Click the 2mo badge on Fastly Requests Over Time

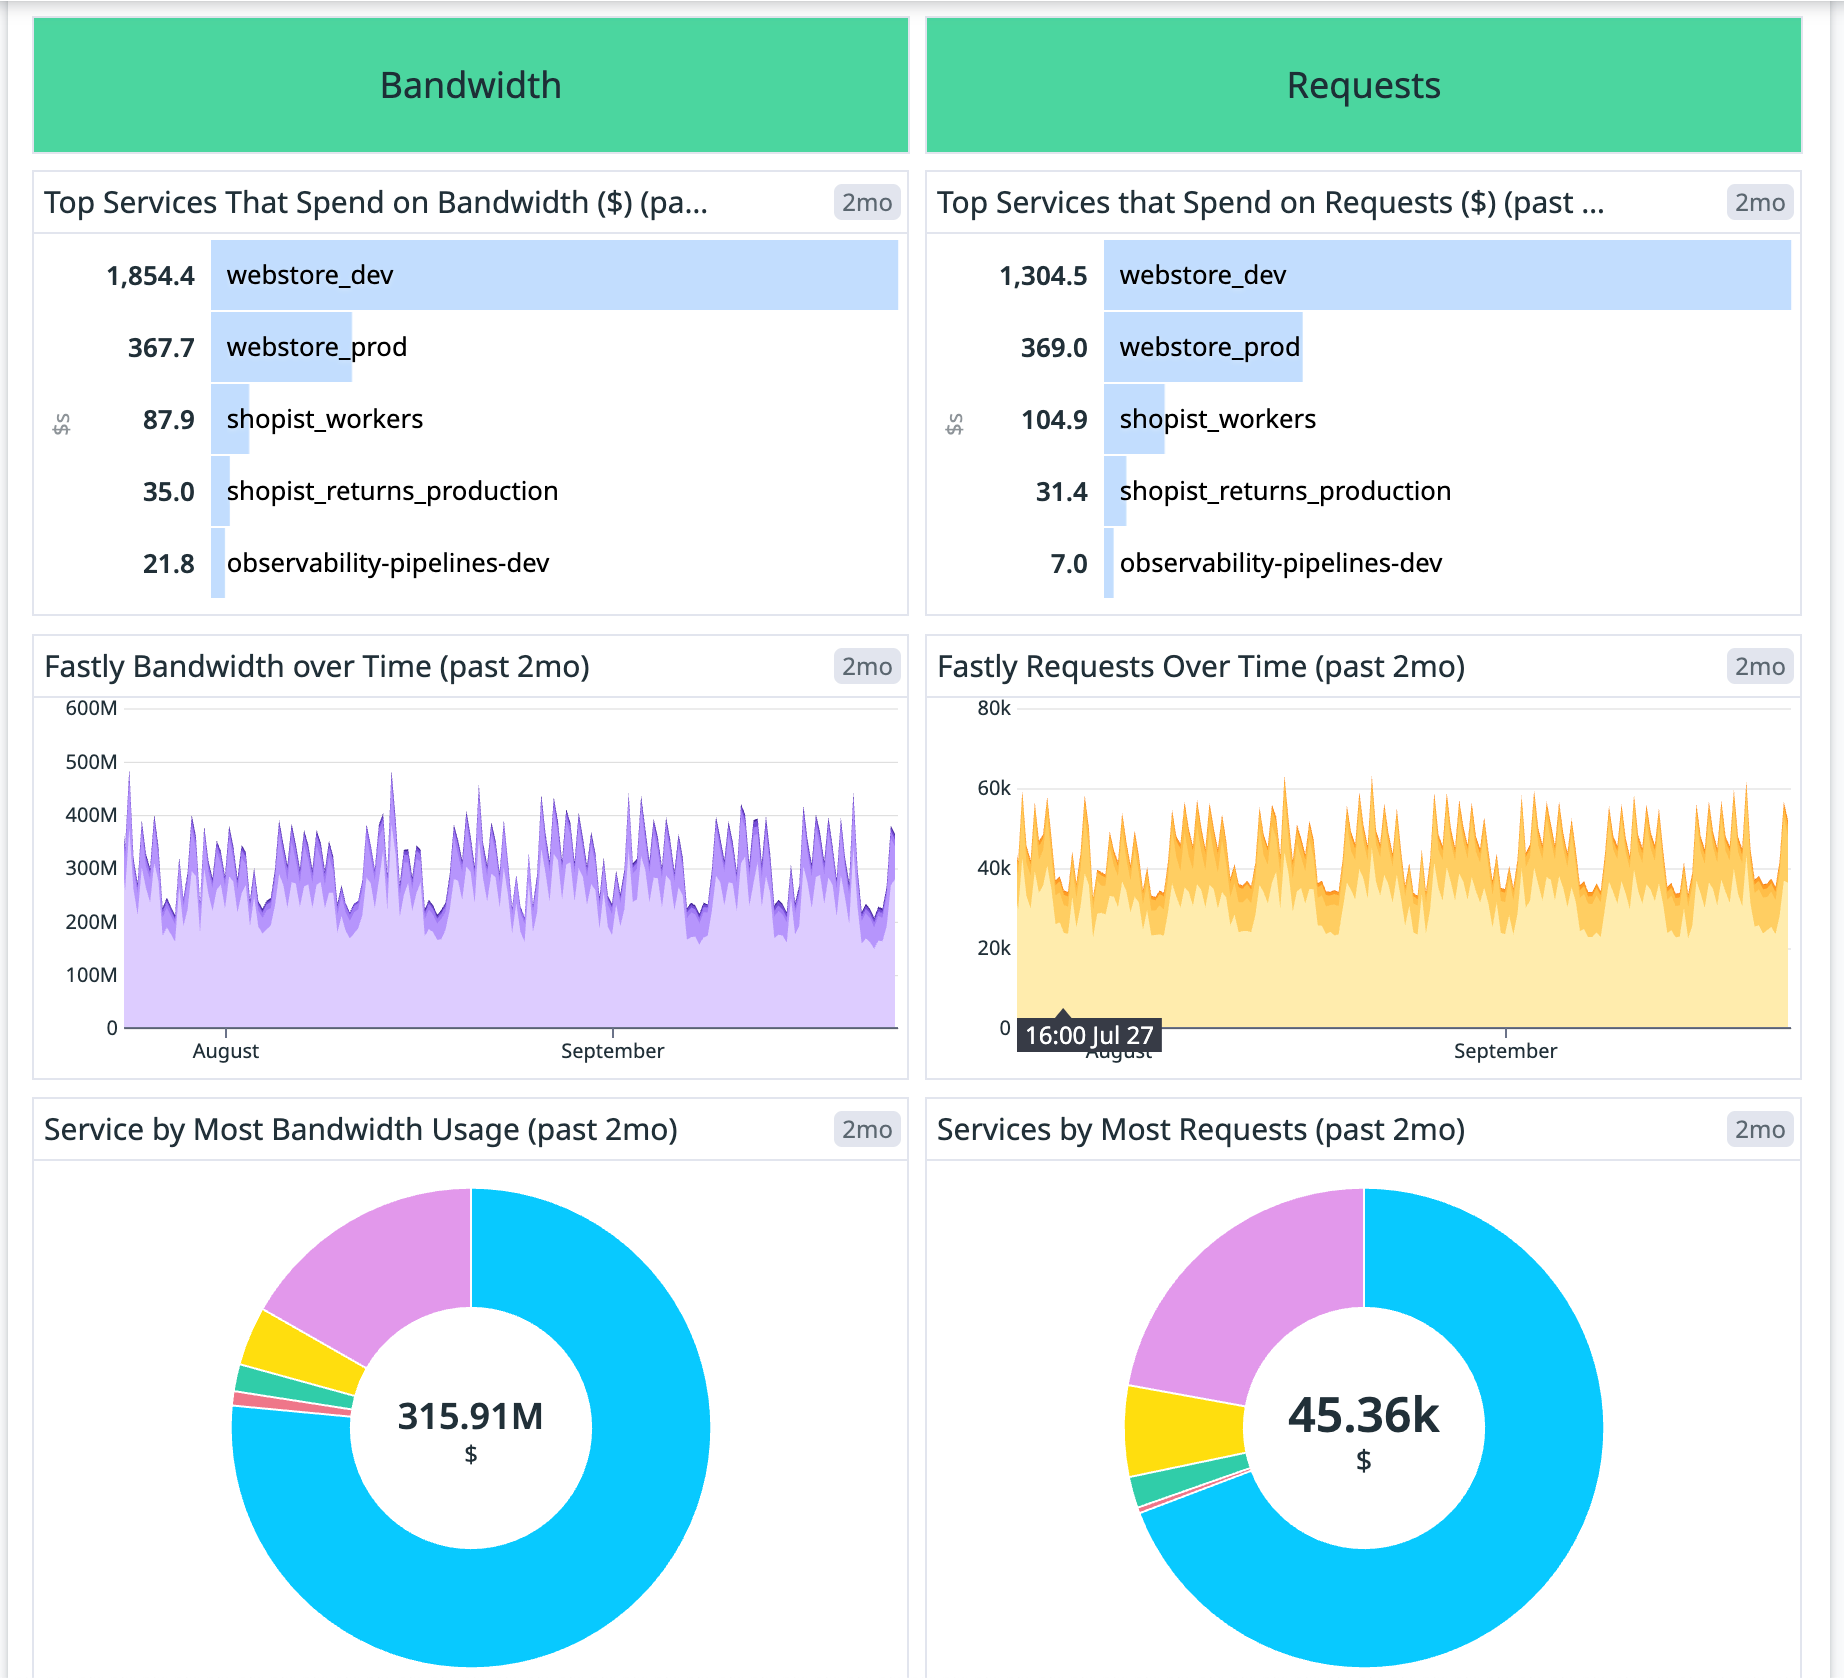click(x=1759, y=666)
